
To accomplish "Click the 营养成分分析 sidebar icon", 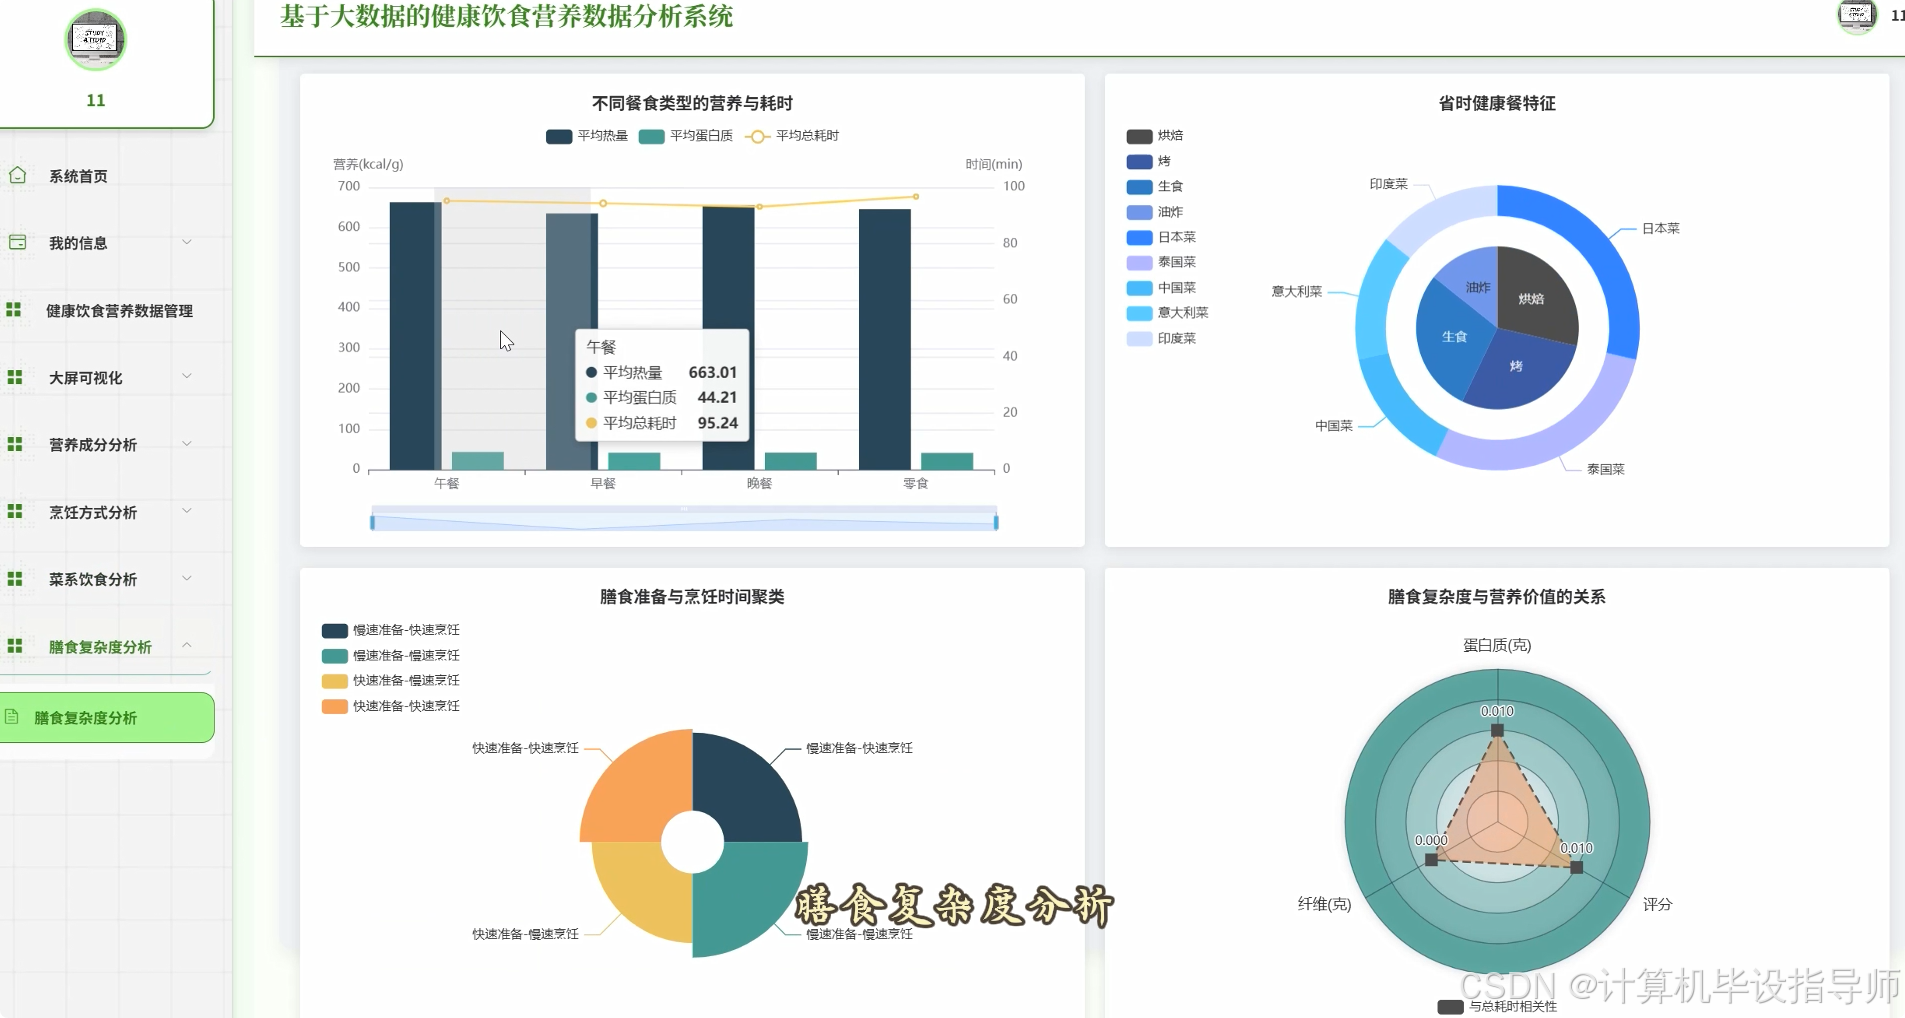I will [14, 443].
